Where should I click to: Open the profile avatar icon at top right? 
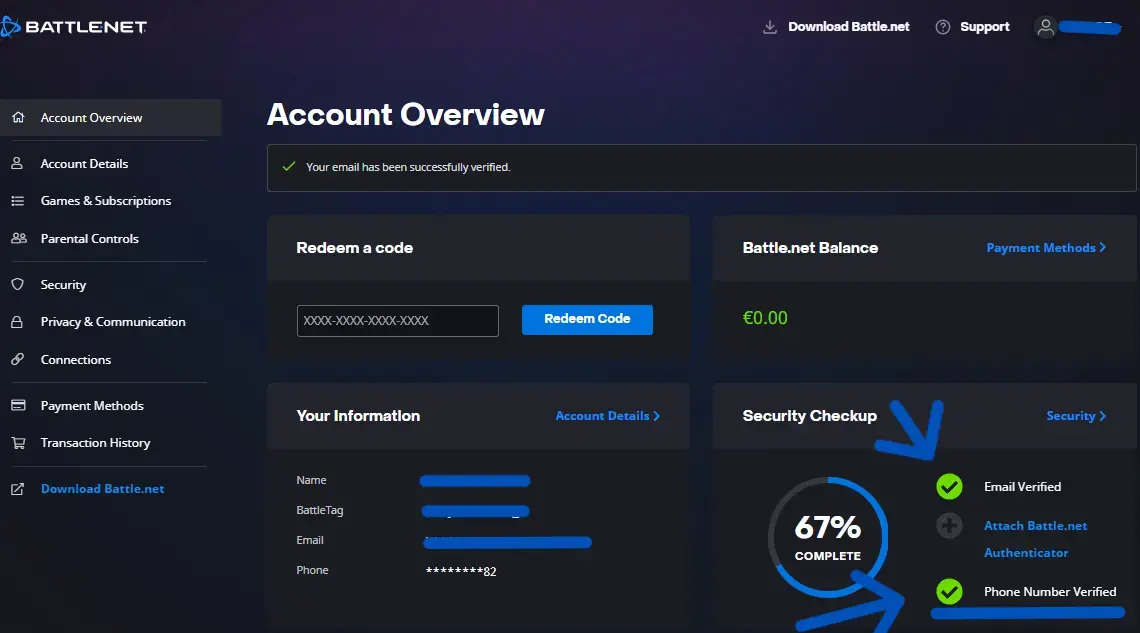pos(1045,27)
